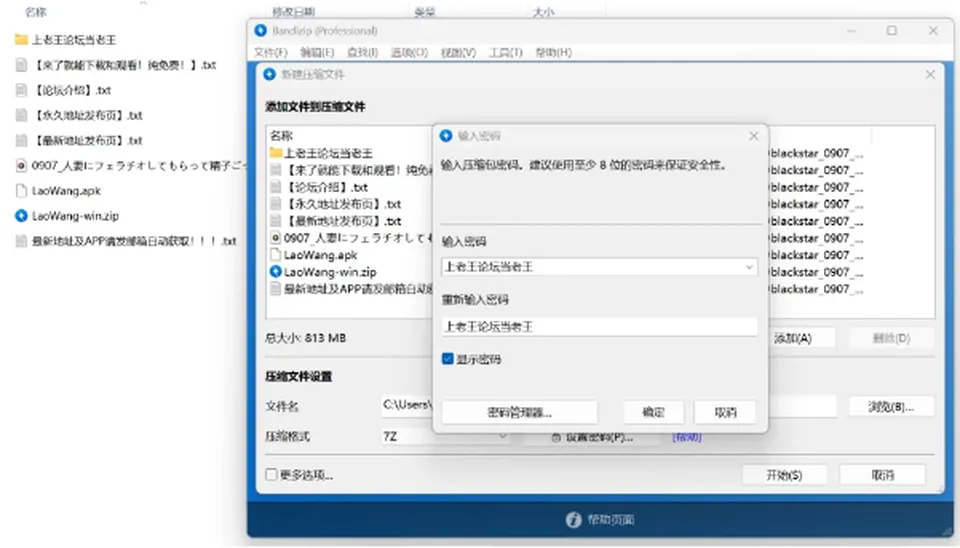Click the 重新输入密码 input field
The image size is (960, 548).
click(599, 326)
